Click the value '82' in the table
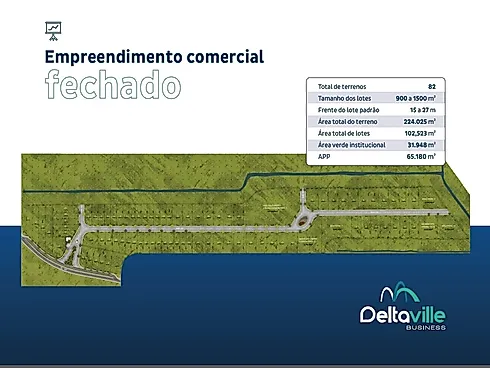Image resolution: width=490 pixels, height=368 pixels. tap(432, 87)
